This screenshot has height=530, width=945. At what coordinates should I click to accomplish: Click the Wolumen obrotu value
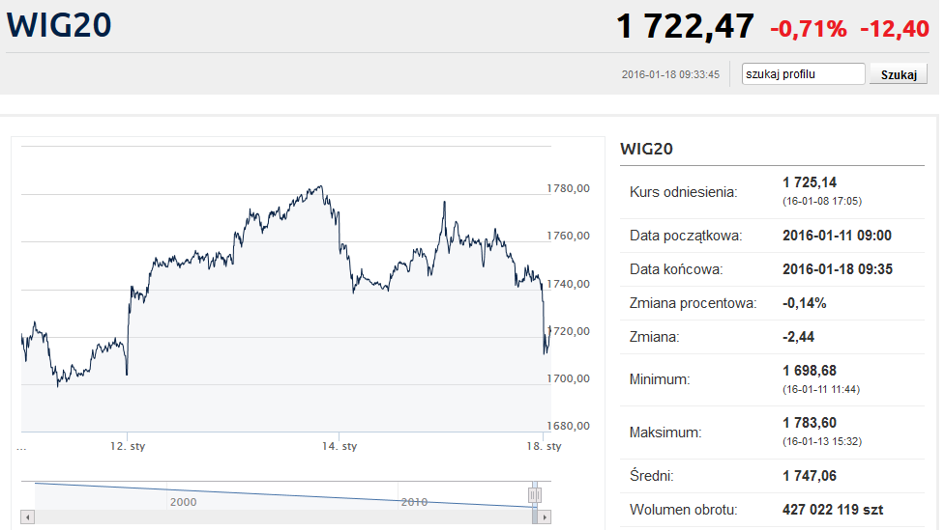[x=833, y=509]
